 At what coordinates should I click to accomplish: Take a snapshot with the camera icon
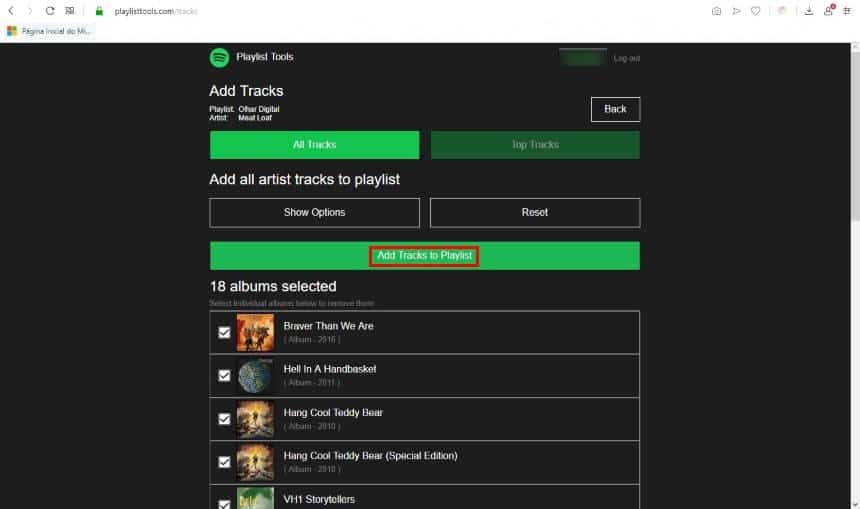(x=716, y=11)
